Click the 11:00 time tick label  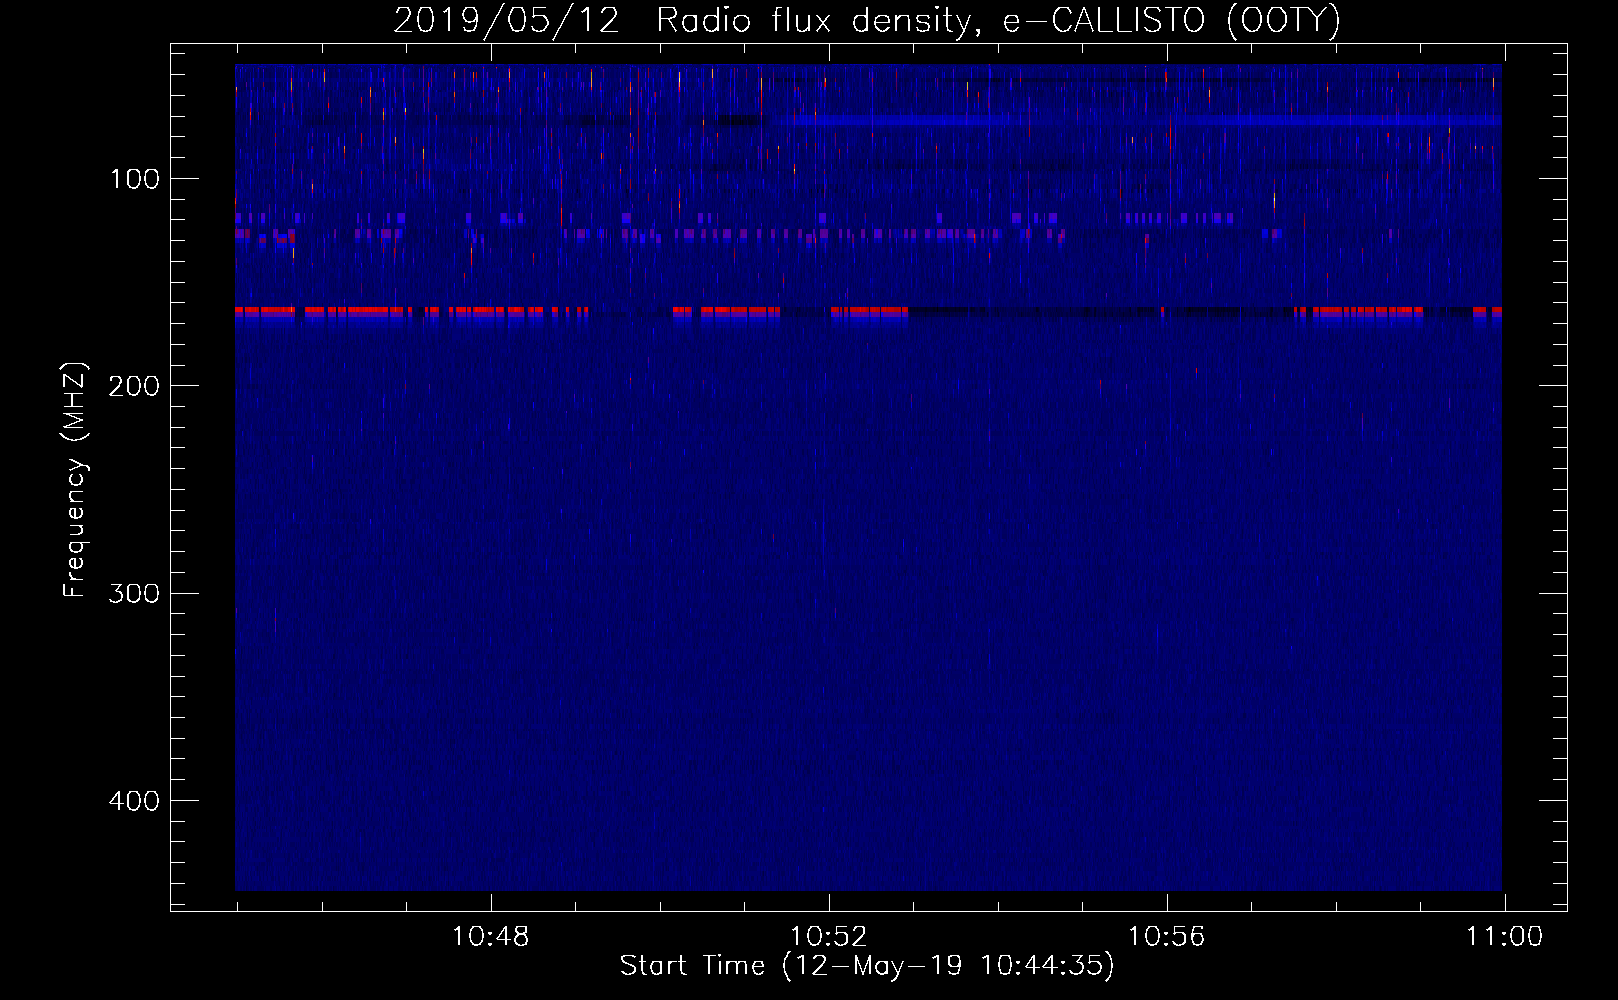tap(1504, 937)
